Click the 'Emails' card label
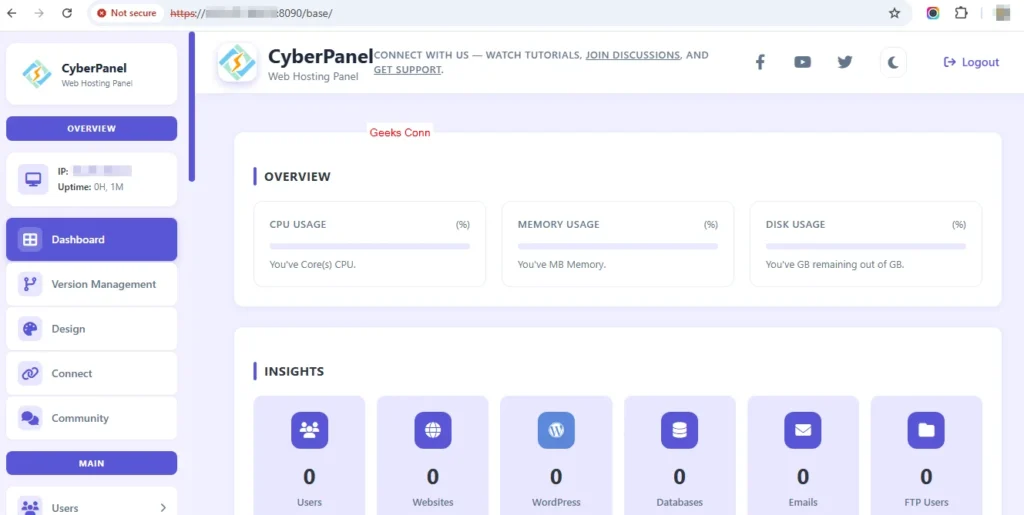 click(x=803, y=503)
